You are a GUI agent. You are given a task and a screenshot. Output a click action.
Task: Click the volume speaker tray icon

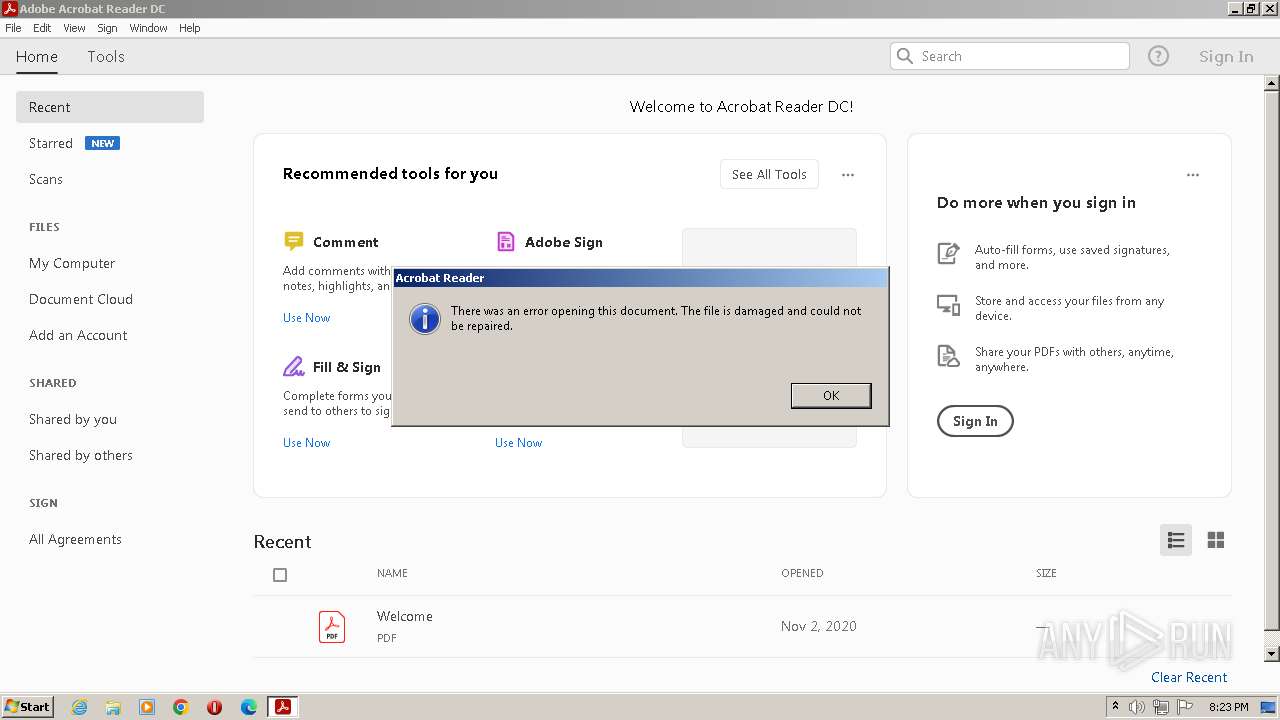coord(1137,707)
